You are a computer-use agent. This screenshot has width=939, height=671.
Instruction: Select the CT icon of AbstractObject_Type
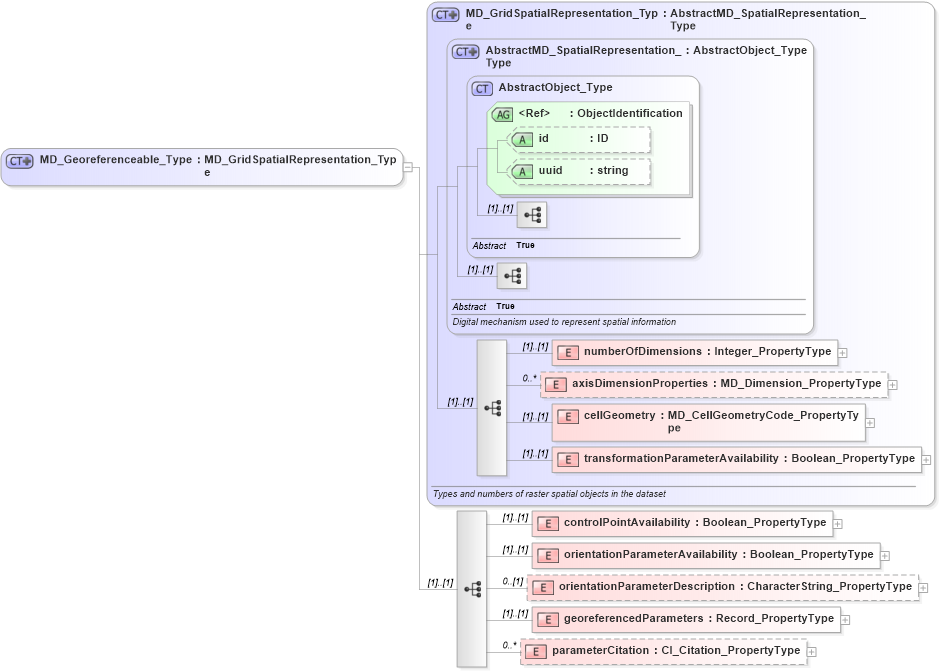481,88
